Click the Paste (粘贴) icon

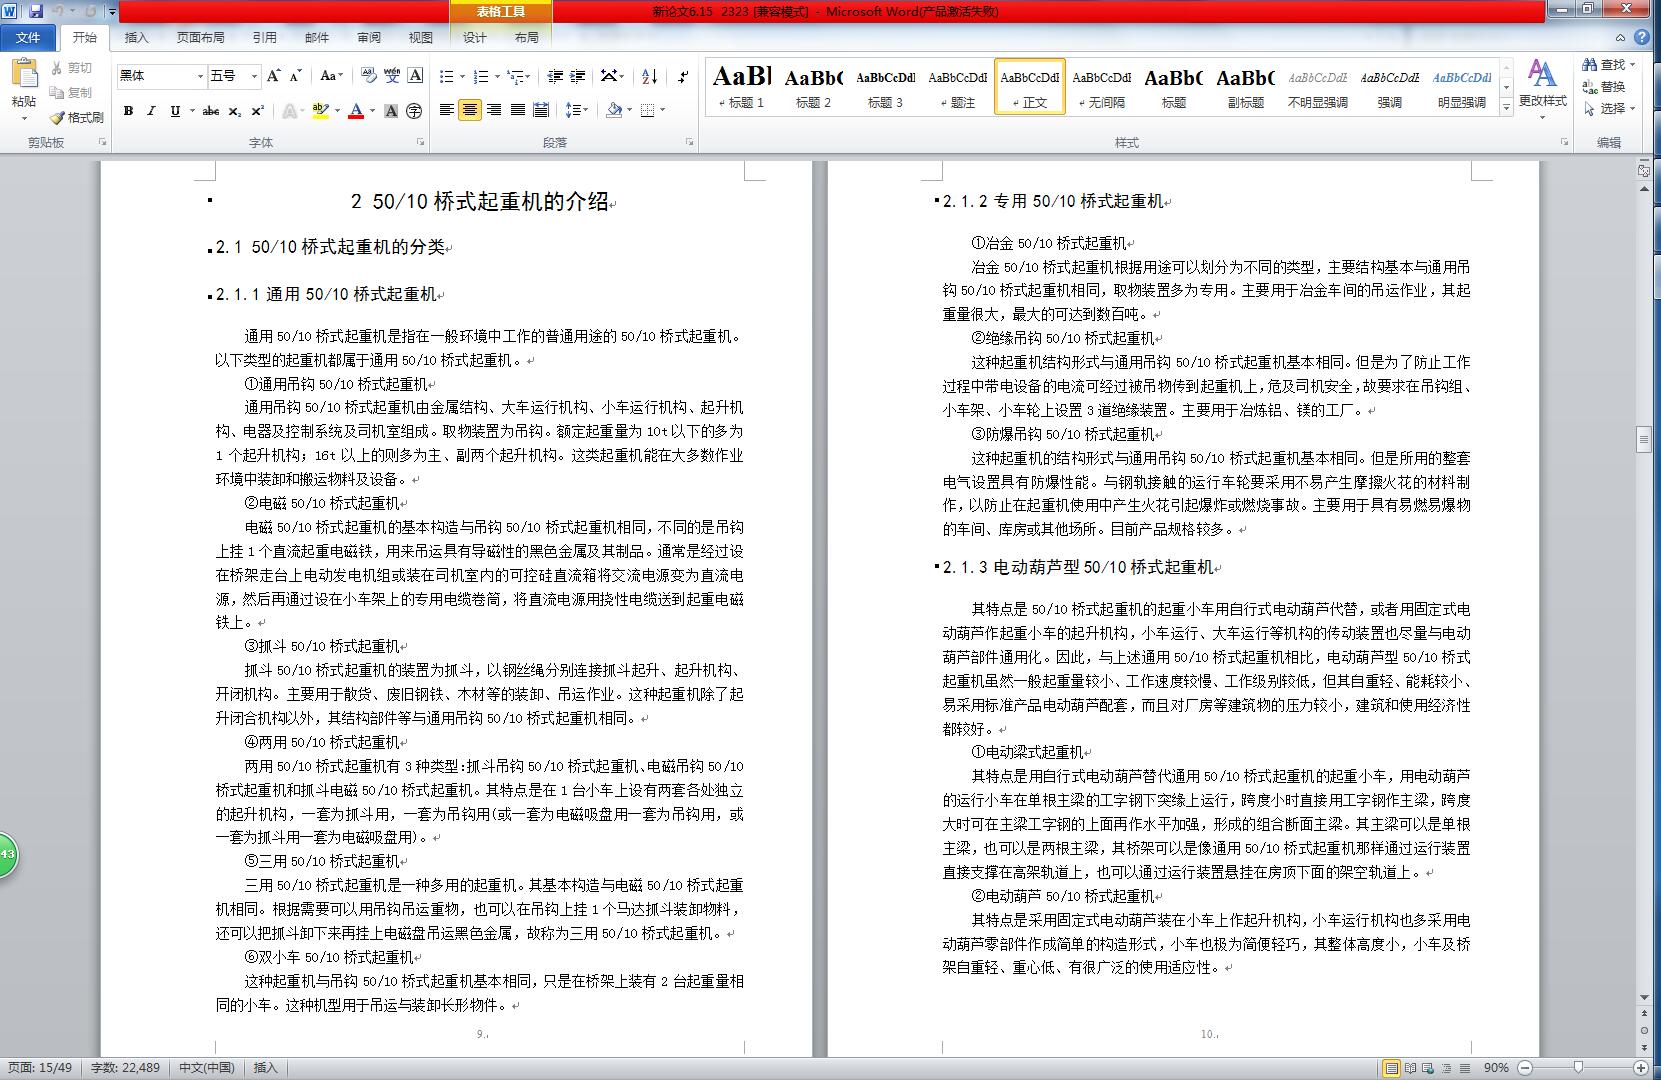(24, 74)
